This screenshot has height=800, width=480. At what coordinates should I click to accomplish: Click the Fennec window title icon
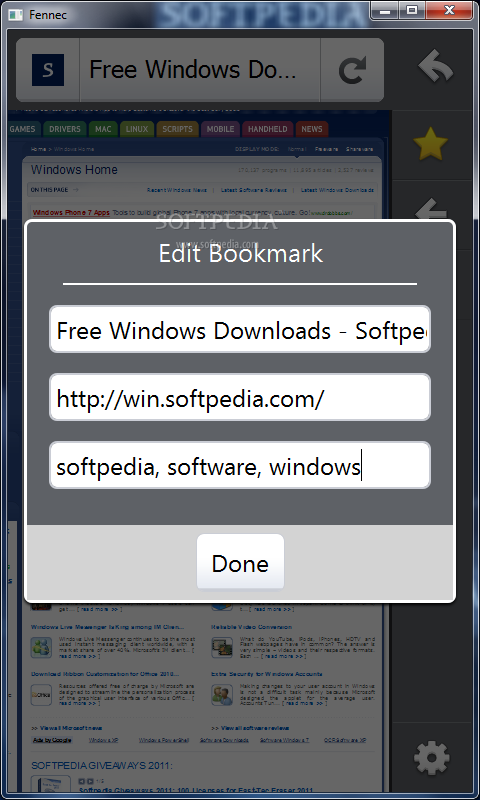click(16, 14)
